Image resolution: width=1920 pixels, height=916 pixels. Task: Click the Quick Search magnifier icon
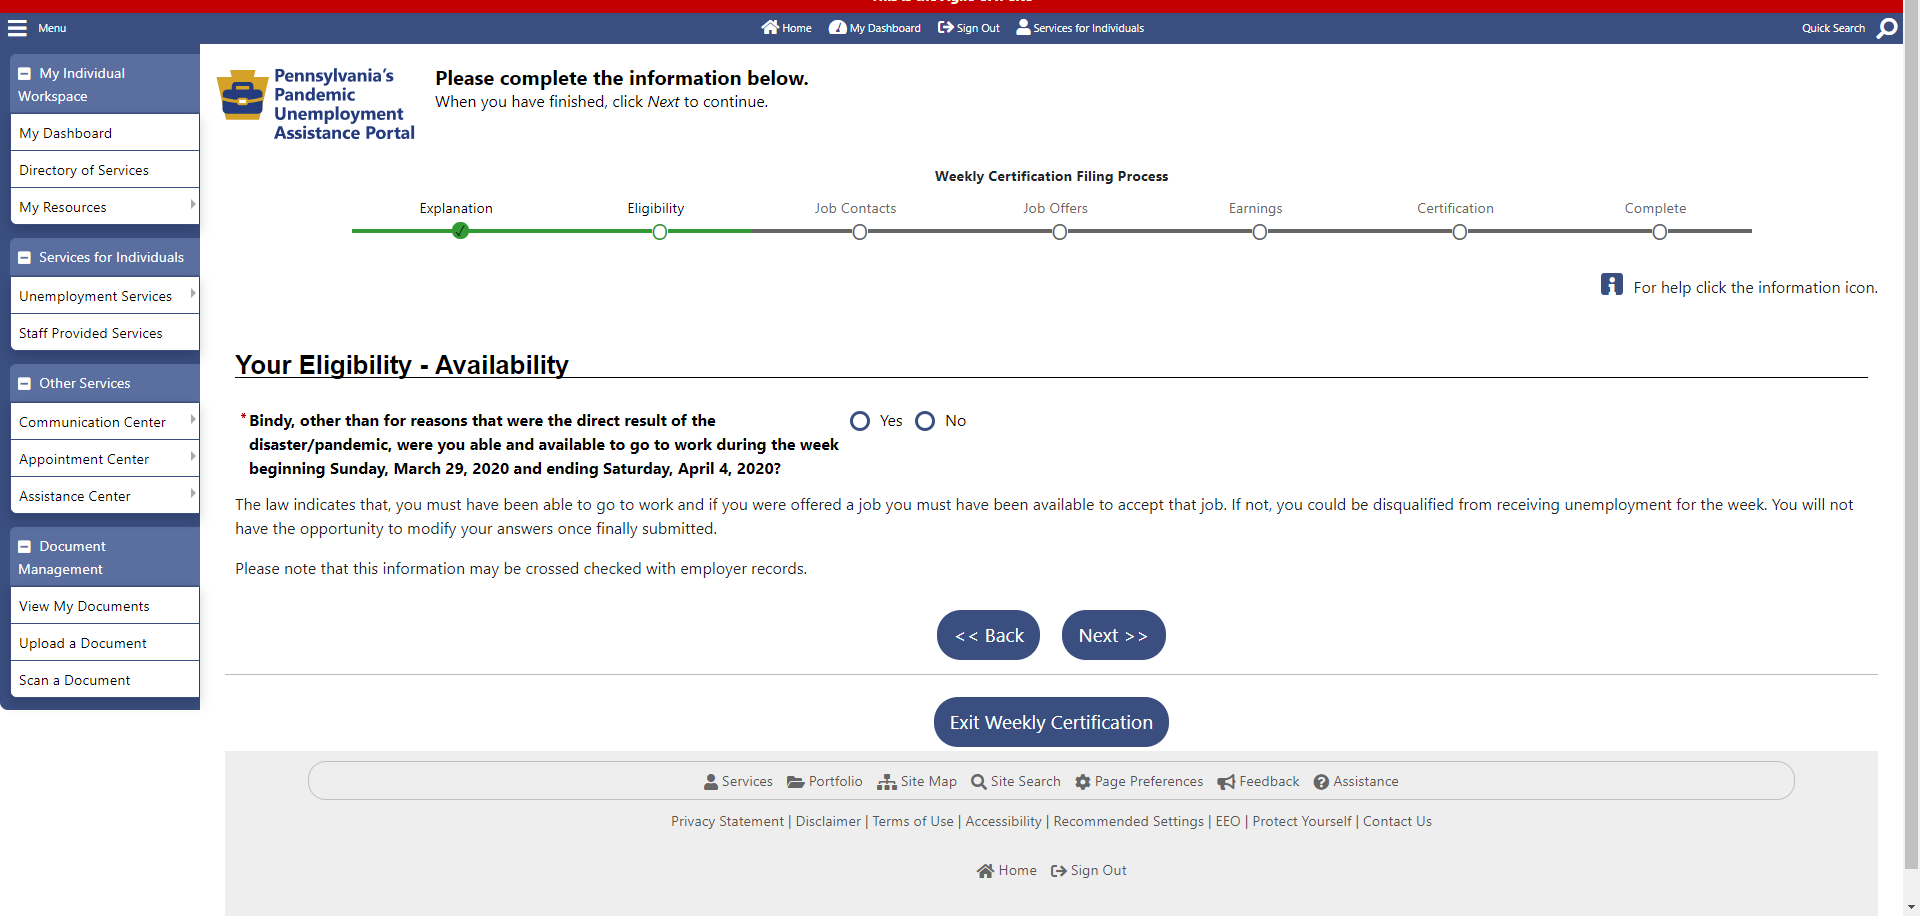point(1886,28)
